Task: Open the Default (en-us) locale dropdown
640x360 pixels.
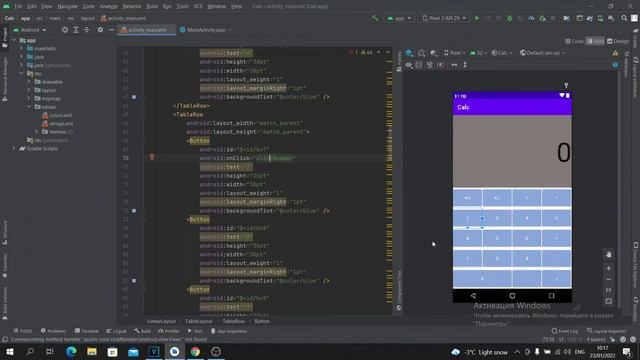Action: coord(542,53)
